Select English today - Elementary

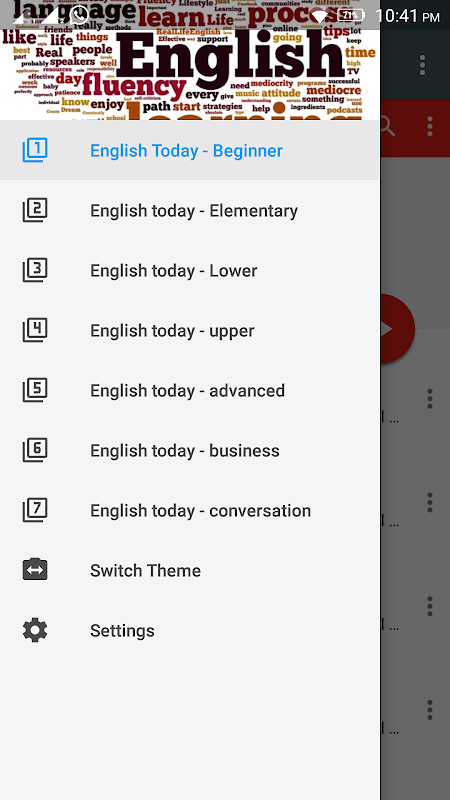(189, 210)
